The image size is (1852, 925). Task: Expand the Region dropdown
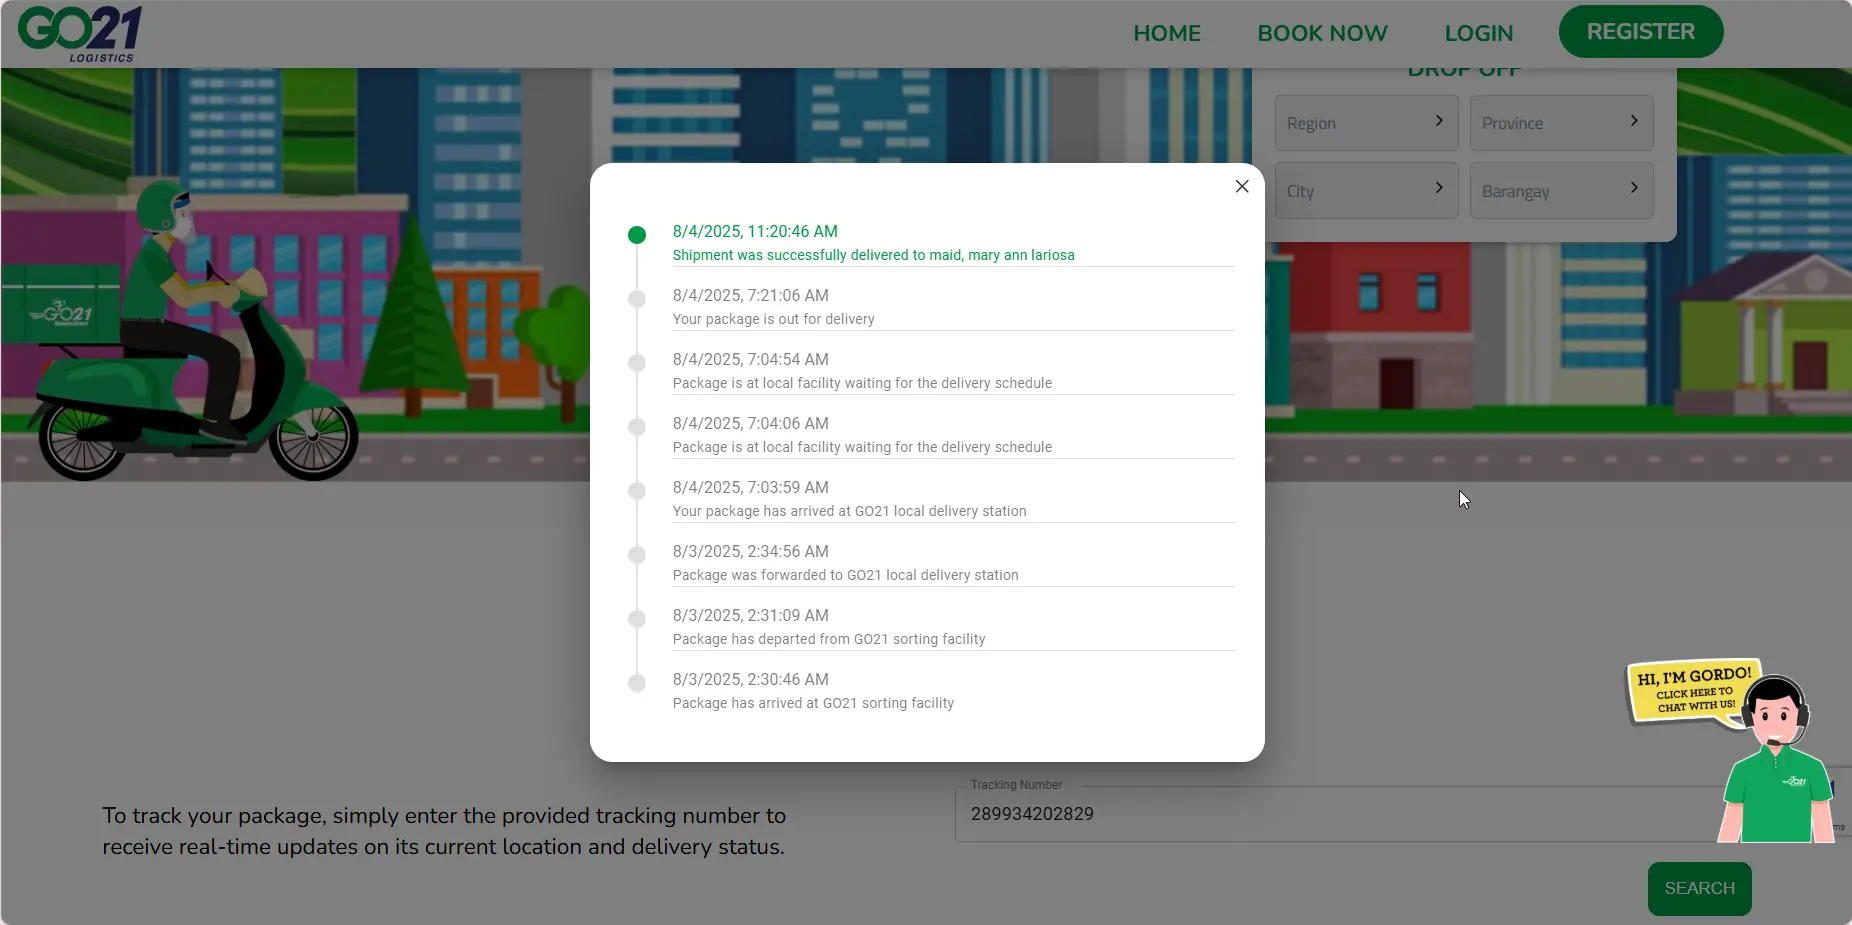1366,123
